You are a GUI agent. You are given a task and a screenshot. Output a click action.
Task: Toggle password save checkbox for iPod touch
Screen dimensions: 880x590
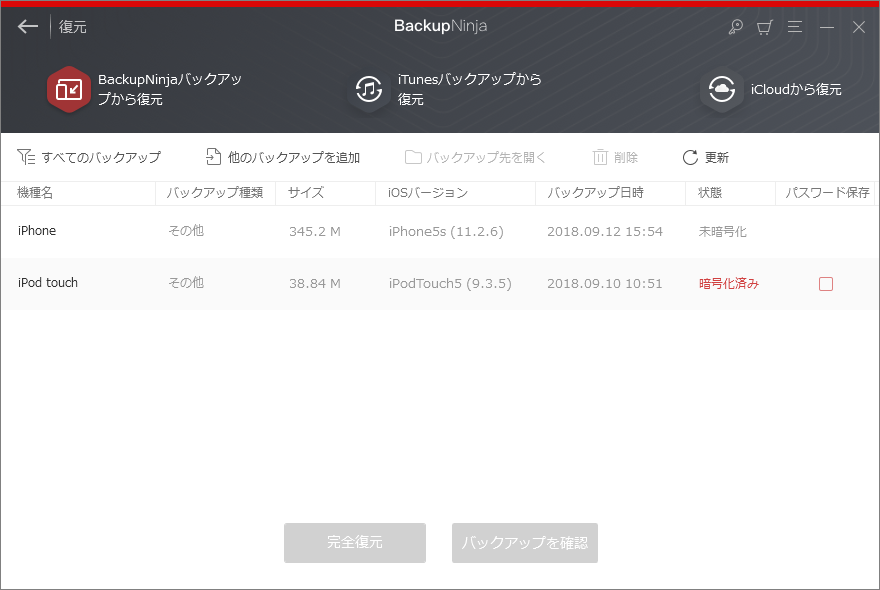(826, 284)
